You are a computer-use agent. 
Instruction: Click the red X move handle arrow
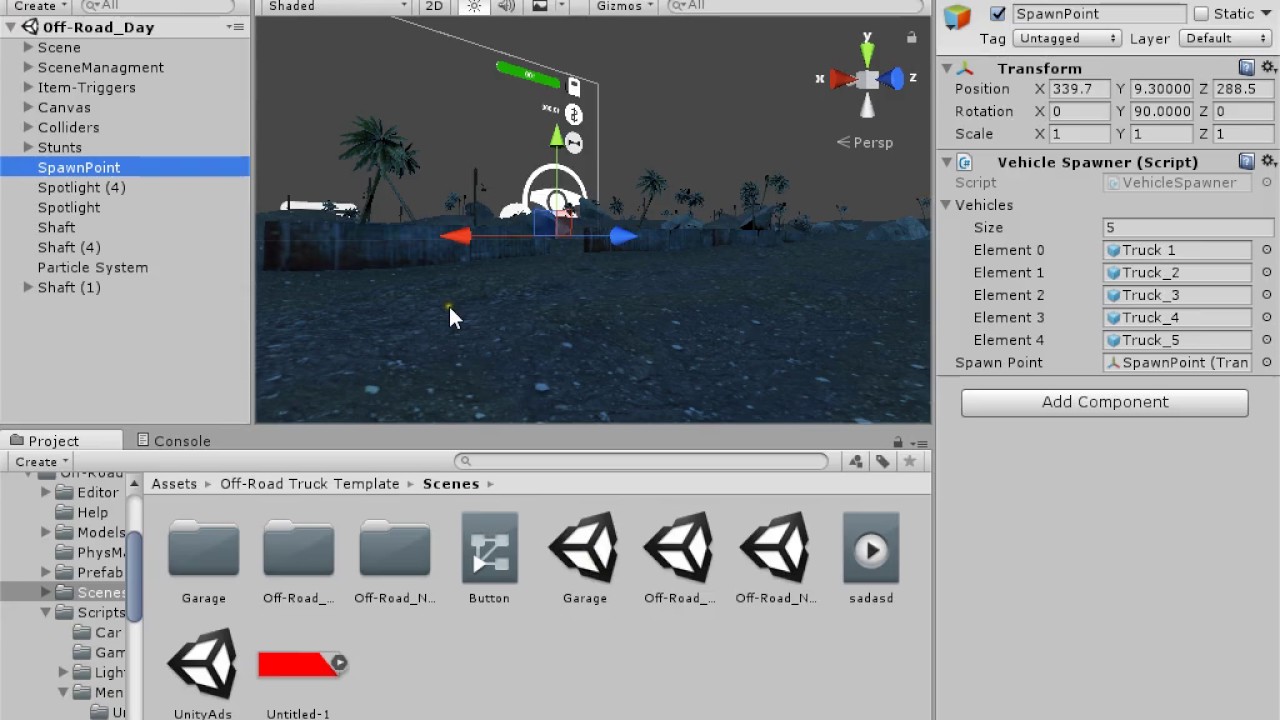click(x=455, y=236)
